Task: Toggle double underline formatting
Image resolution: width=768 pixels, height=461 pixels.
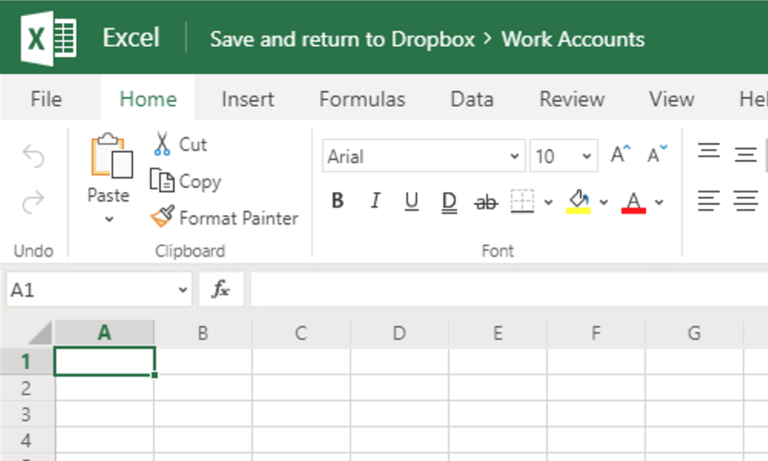Action: coord(449,202)
